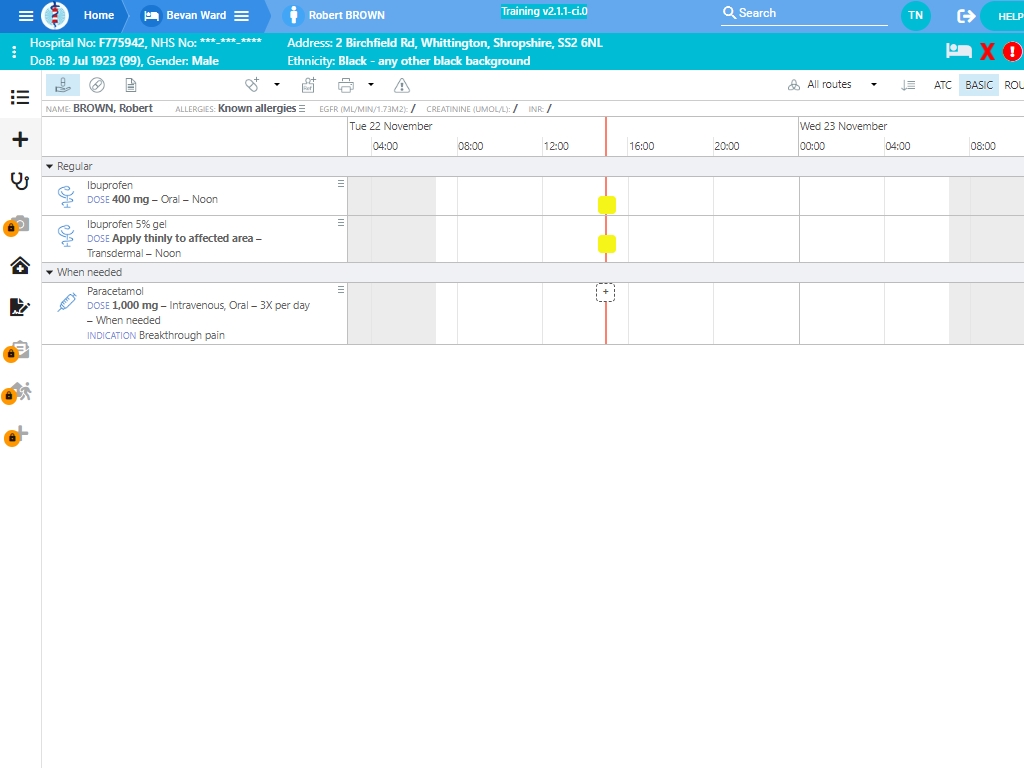Click the Ibuprofen oral therapy icon
The height and width of the screenshot is (768, 1024).
click(66, 196)
